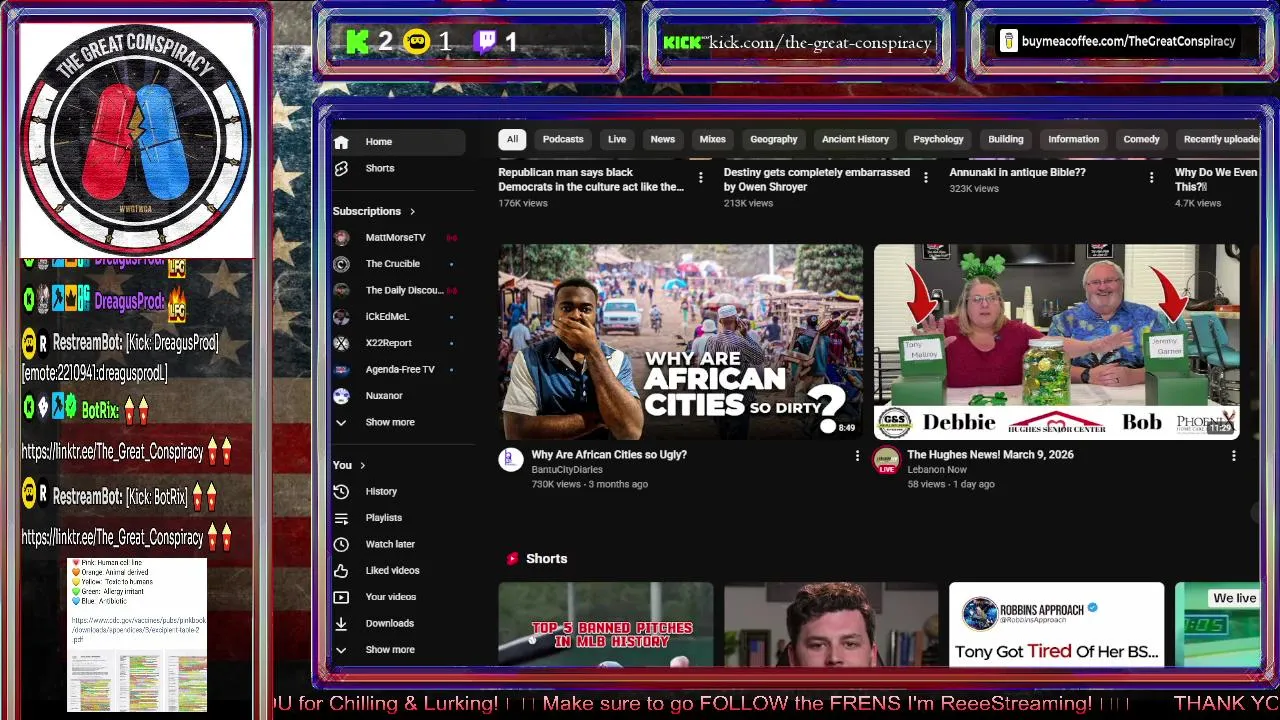Select the Psychology filter chip
Screen dimensions: 1280x720
tap(938, 140)
